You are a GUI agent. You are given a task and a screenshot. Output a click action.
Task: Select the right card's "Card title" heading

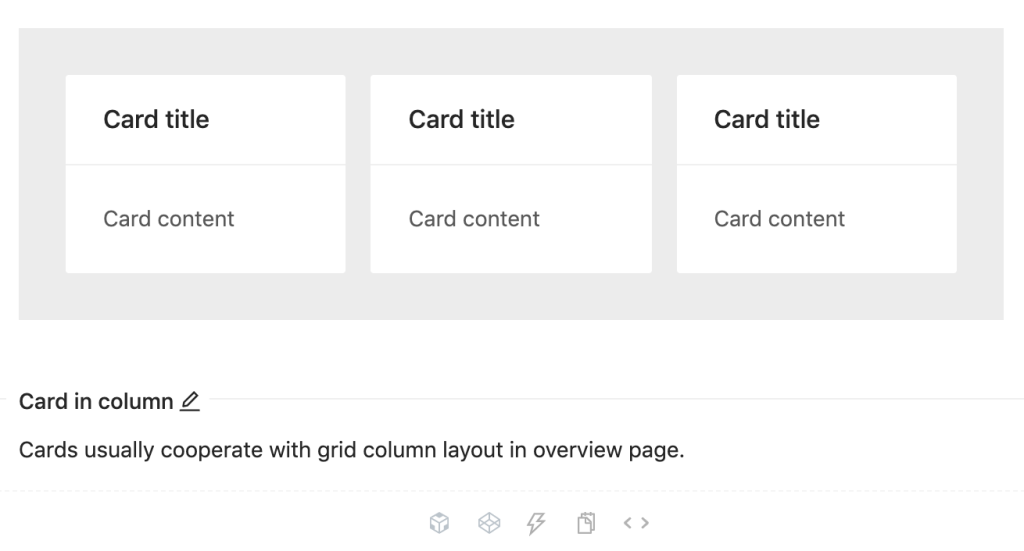tap(766, 120)
